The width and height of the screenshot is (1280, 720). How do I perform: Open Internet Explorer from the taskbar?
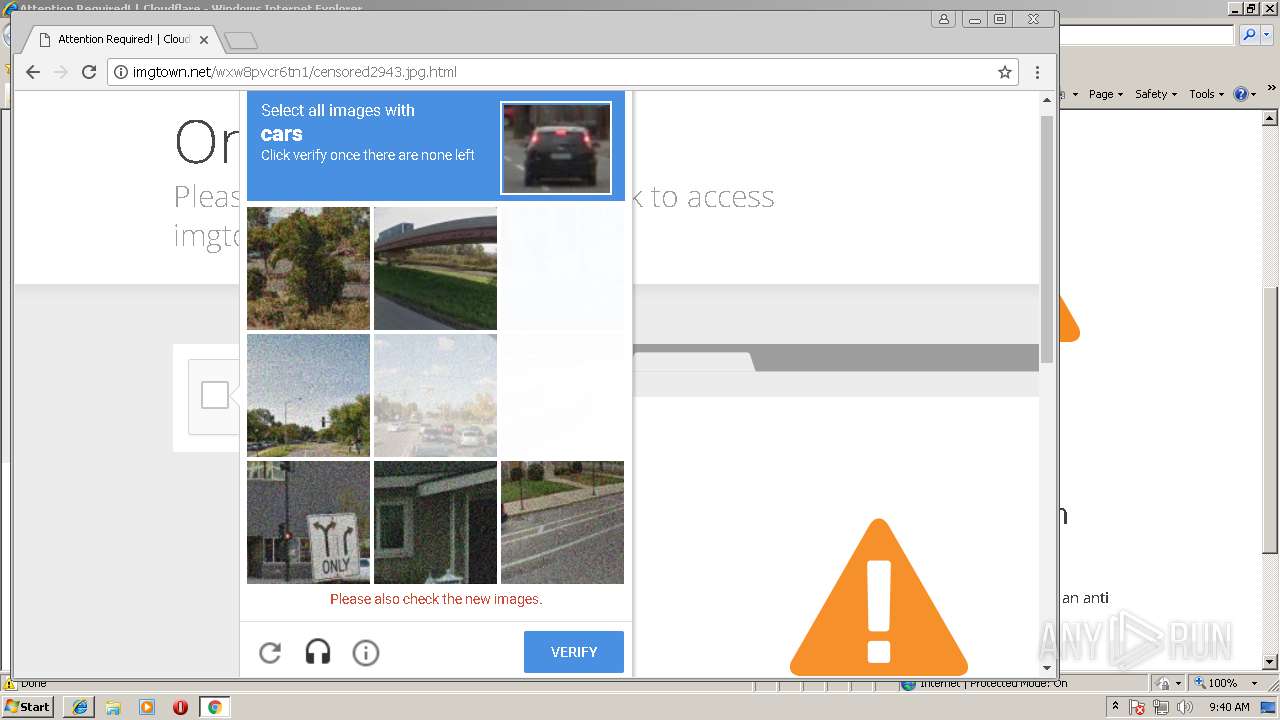click(x=80, y=707)
